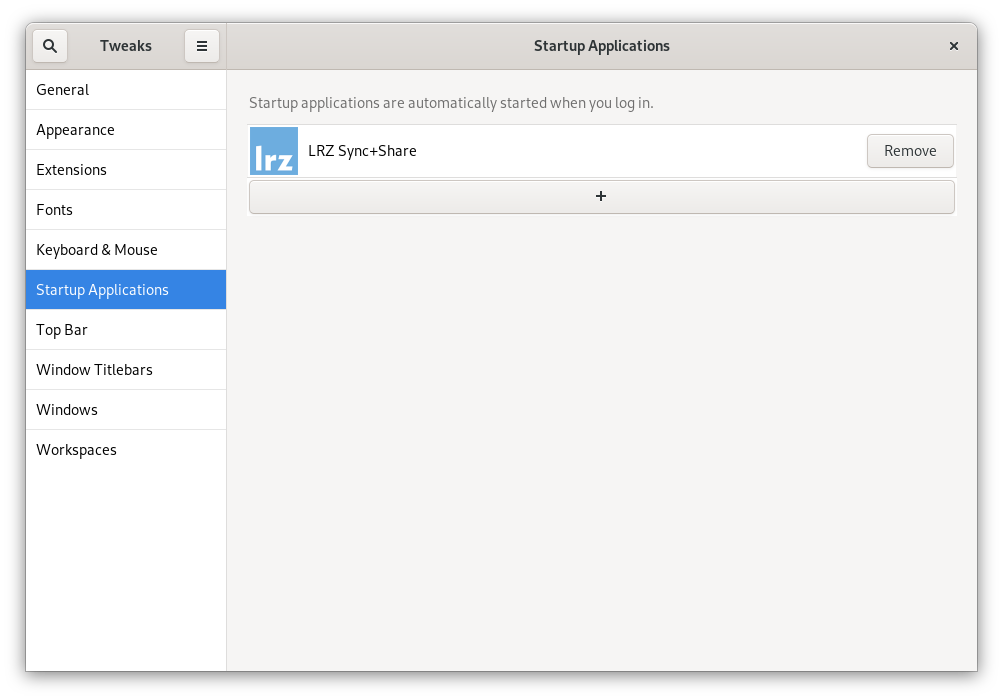This screenshot has height=700, width=1003.
Task: Choose Windows in the sidebar
Action: [67, 410]
